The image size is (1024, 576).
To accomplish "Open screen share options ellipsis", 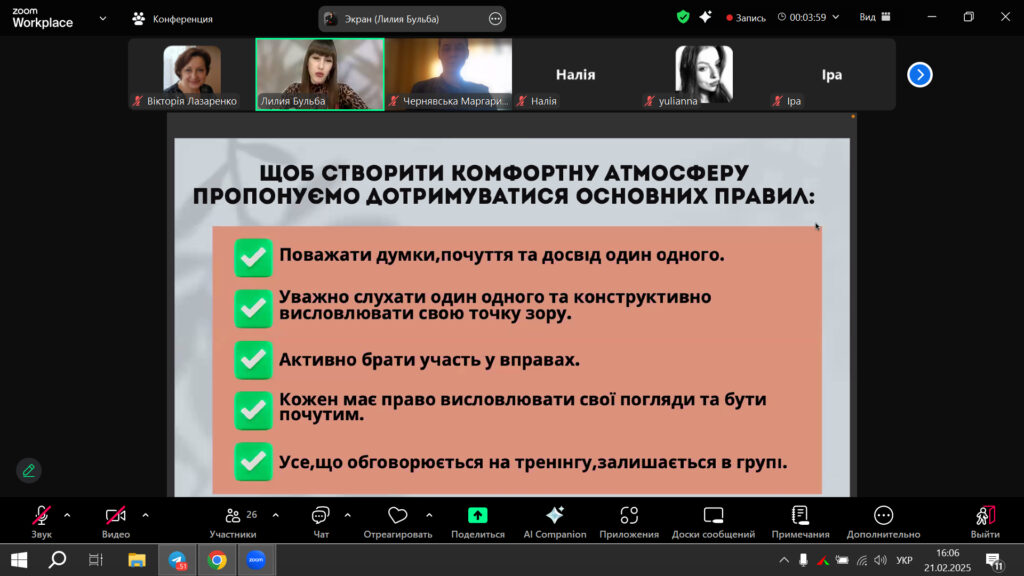I will [495, 19].
